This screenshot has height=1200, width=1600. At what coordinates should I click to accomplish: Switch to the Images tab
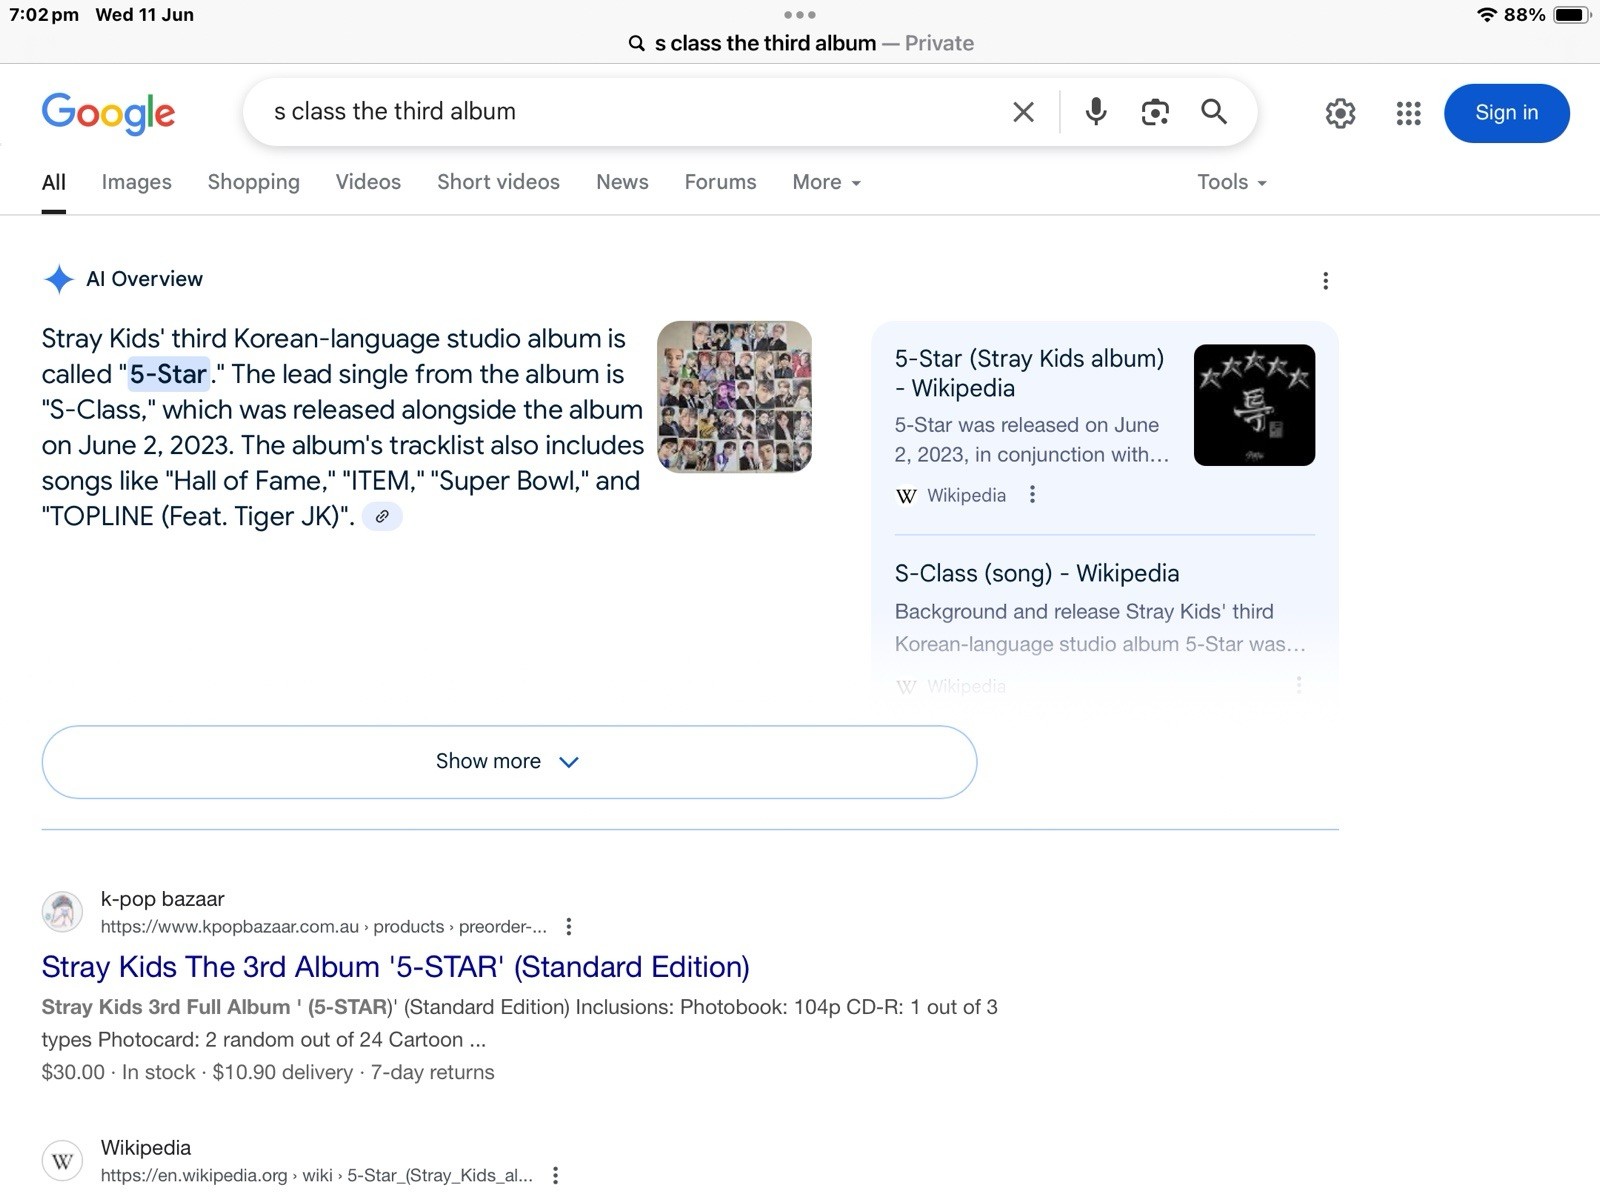[137, 182]
